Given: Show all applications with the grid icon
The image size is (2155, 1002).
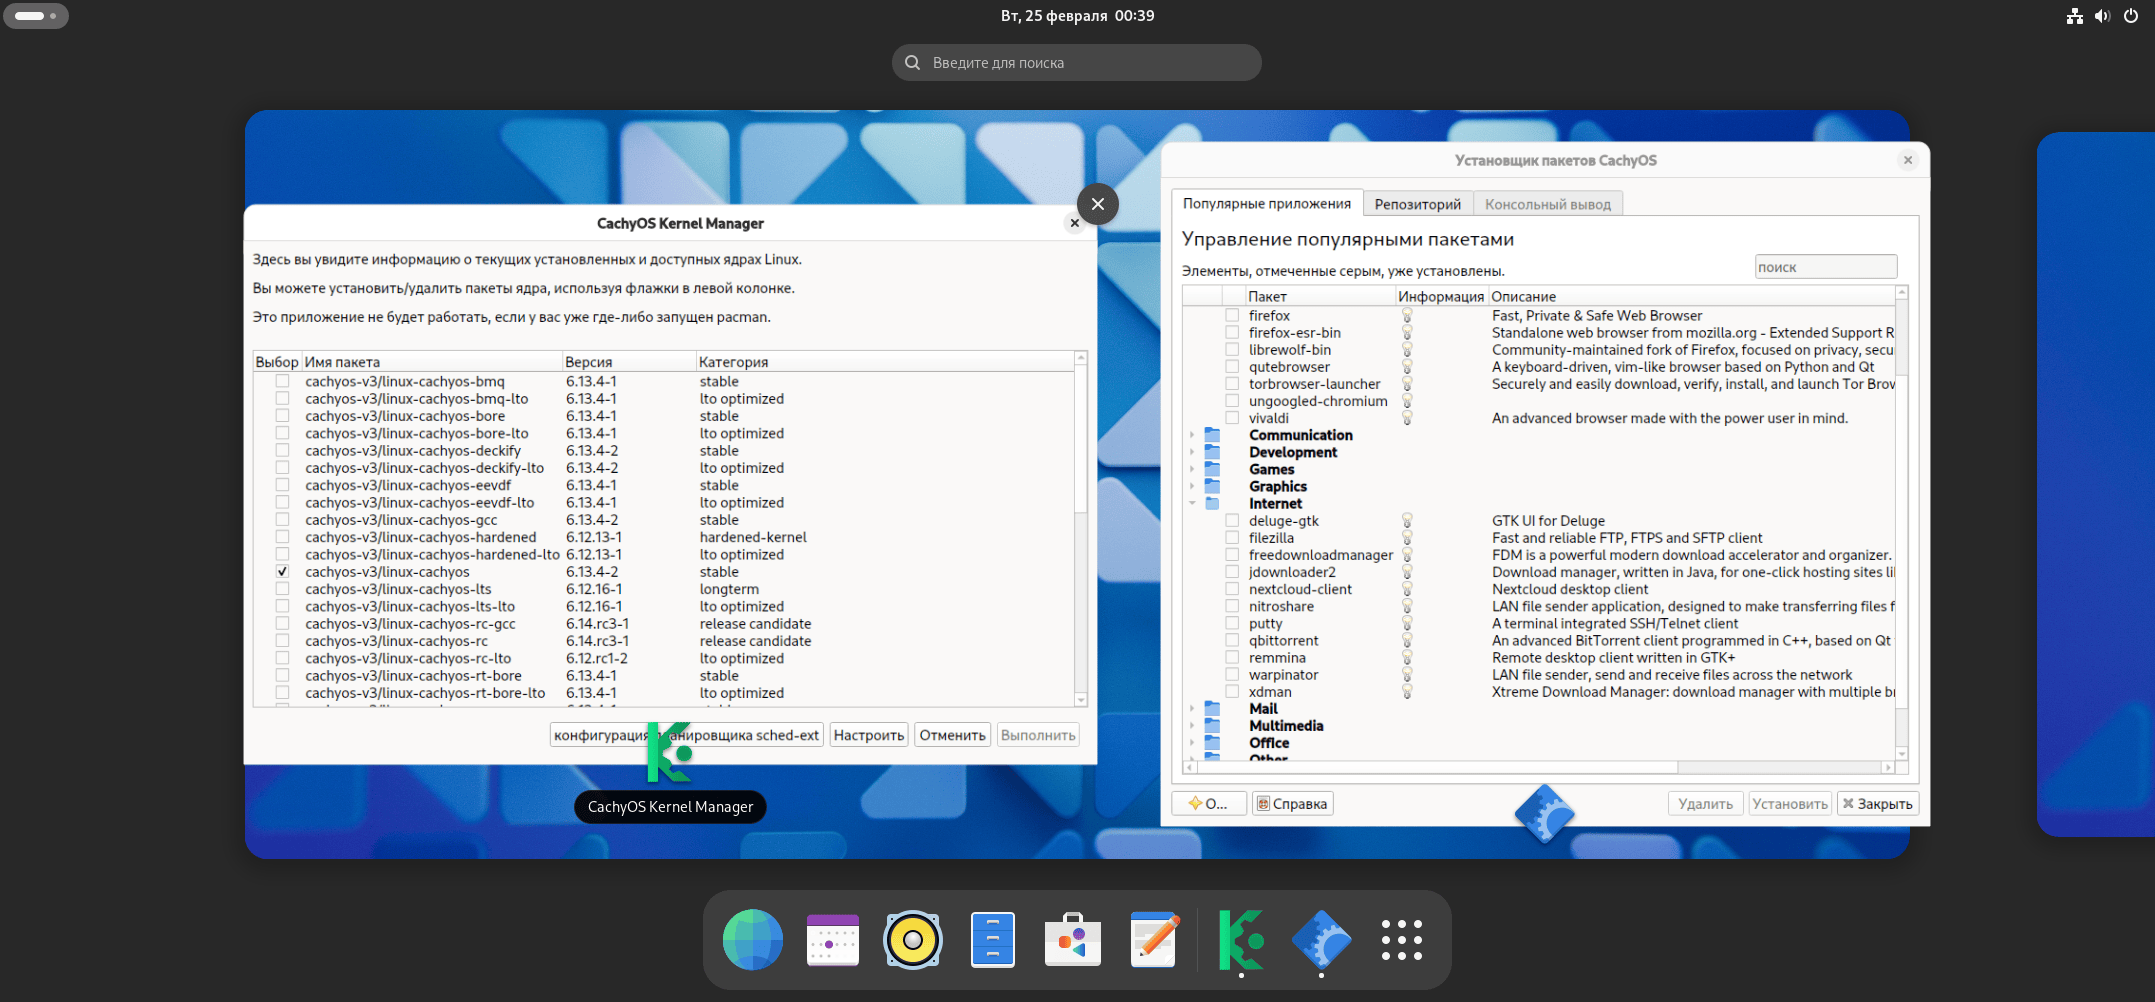Looking at the screenshot, I should (1402, 940).
